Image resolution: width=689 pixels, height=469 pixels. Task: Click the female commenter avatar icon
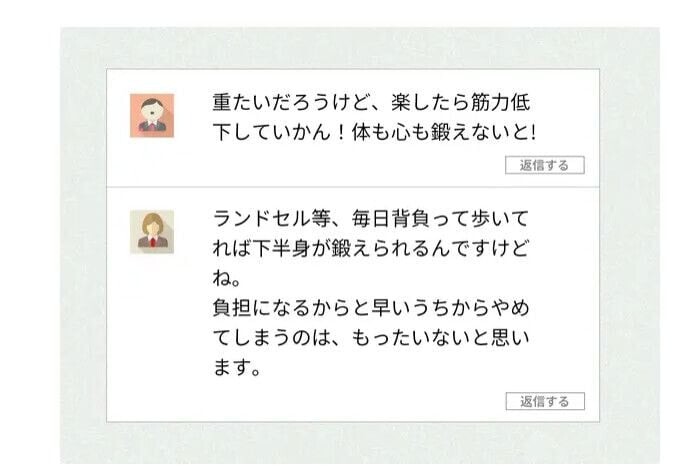click(152, 232)
